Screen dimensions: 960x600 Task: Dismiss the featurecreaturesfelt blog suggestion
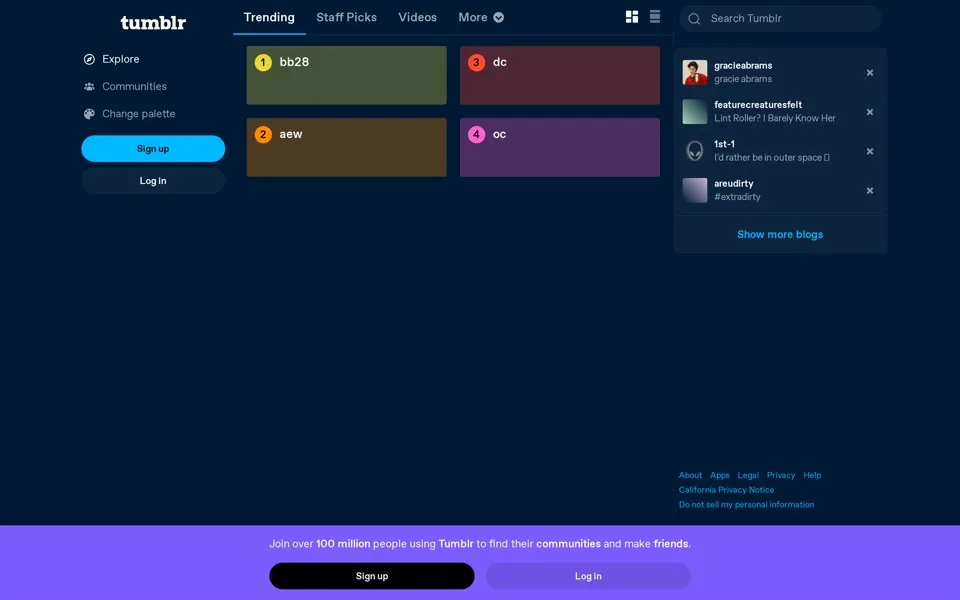pos(869,112)
